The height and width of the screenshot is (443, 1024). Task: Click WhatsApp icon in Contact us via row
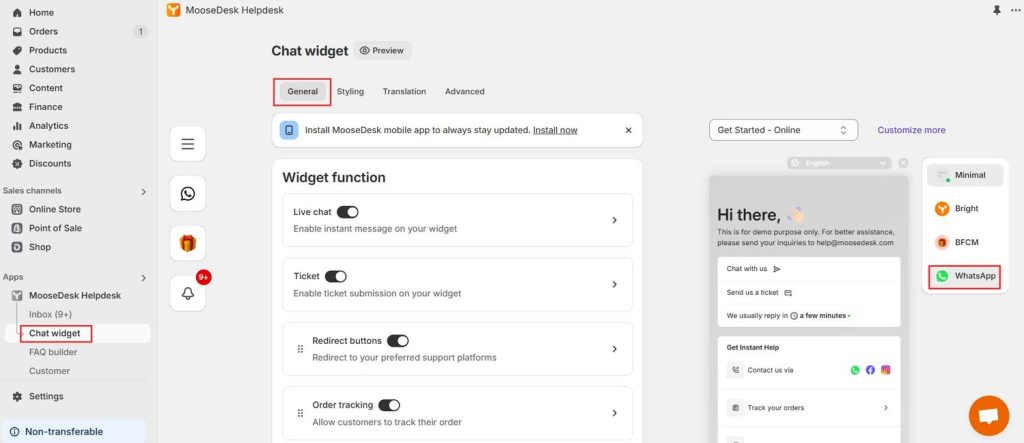pyautogui.click(x=855, y=370)
